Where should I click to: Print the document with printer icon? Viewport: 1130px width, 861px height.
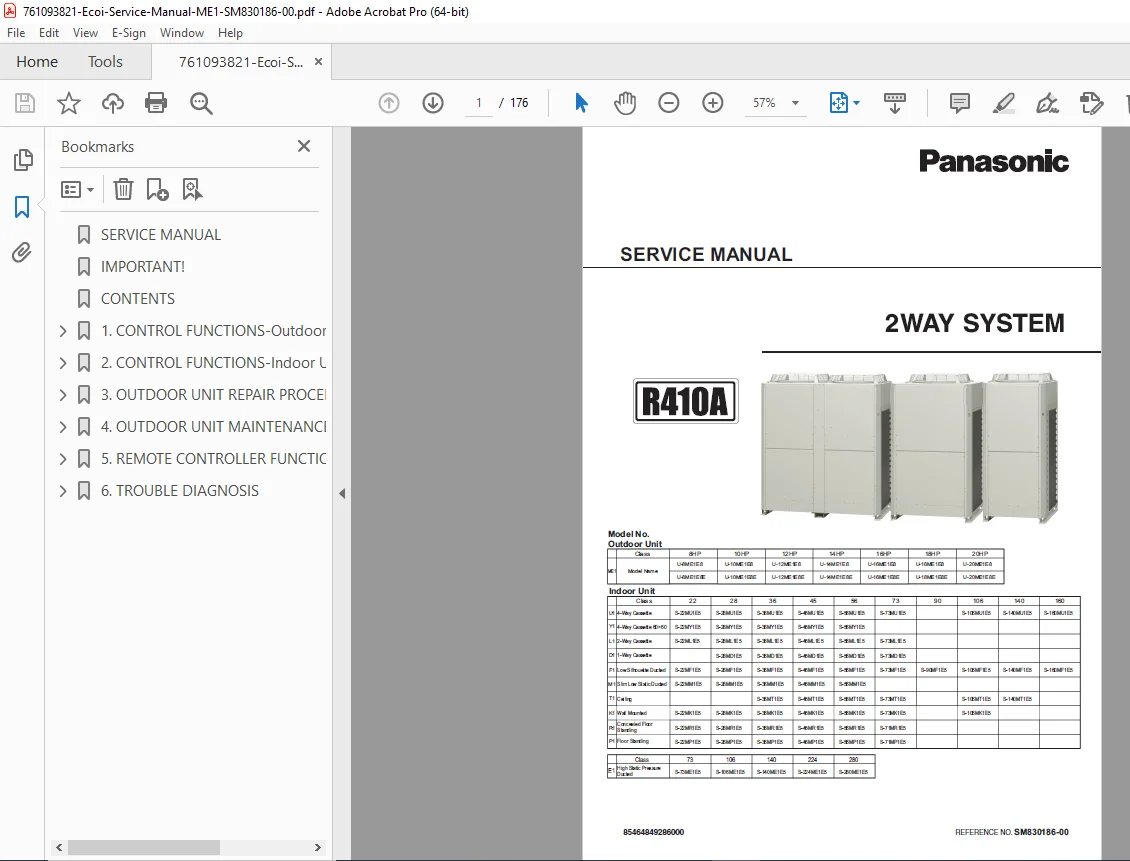(x=156, y=103)
